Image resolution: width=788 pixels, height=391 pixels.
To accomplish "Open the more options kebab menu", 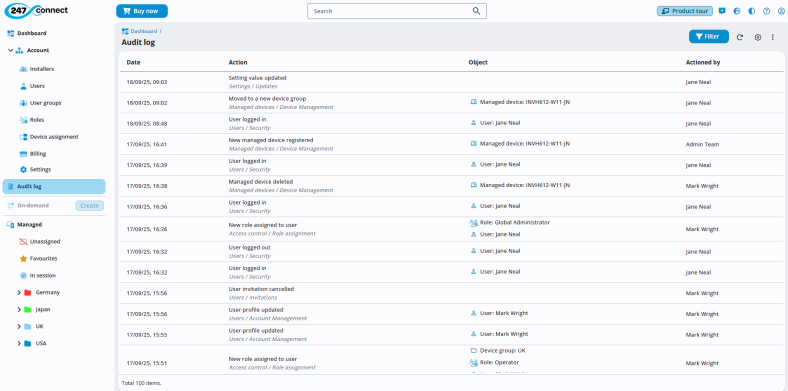I will 773,37.
